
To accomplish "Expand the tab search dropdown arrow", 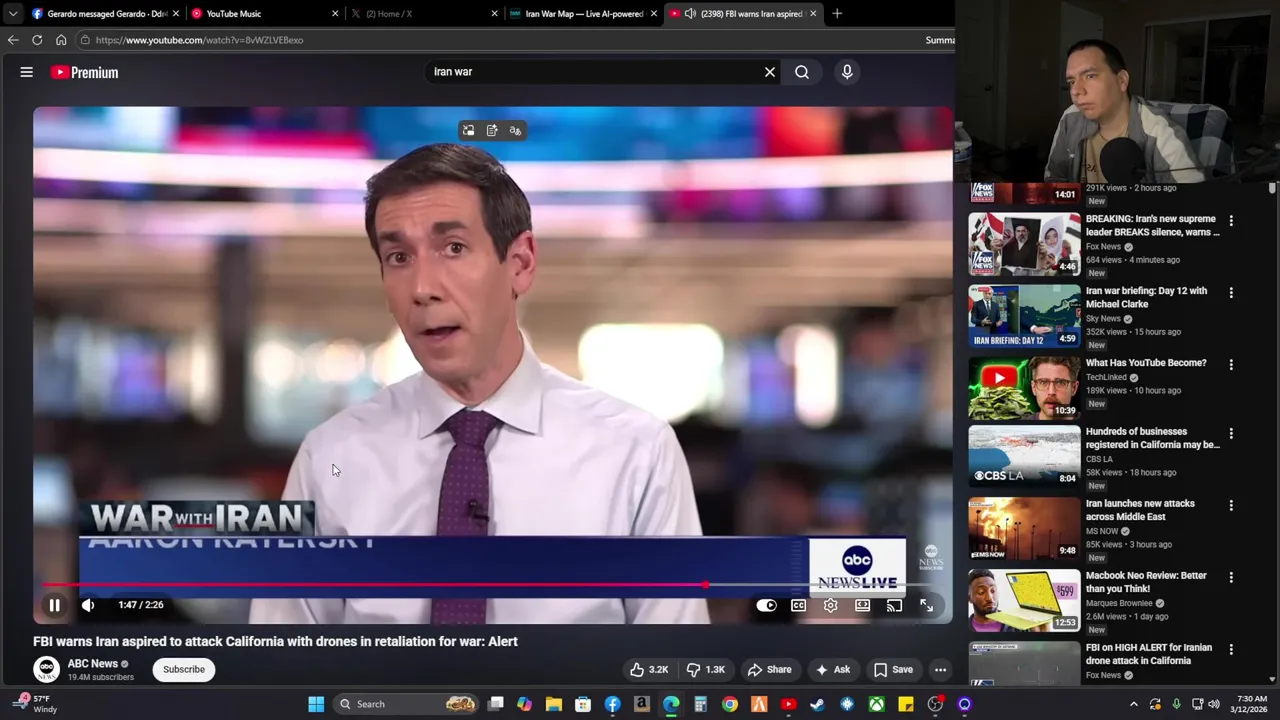I will click(x=12, y=14).
